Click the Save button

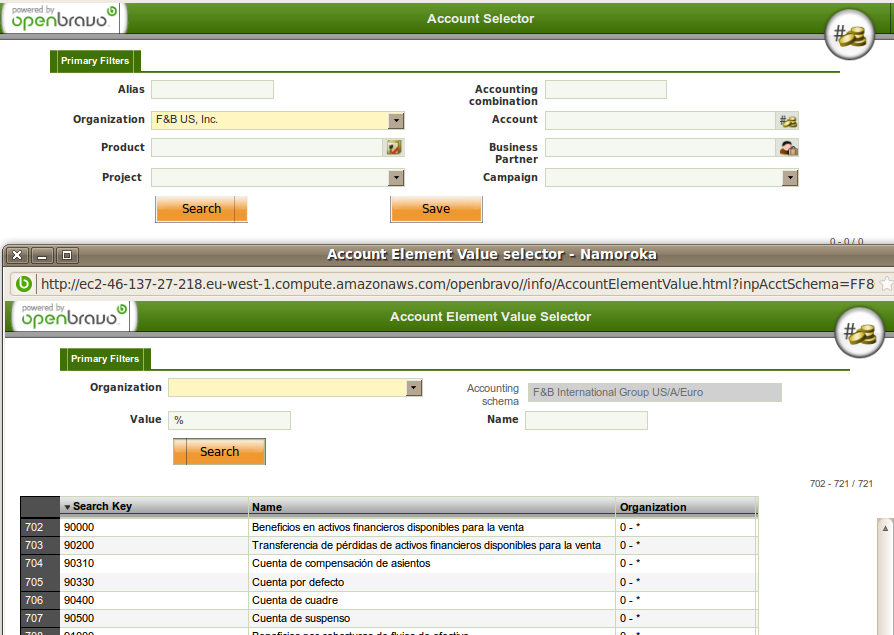436,209
